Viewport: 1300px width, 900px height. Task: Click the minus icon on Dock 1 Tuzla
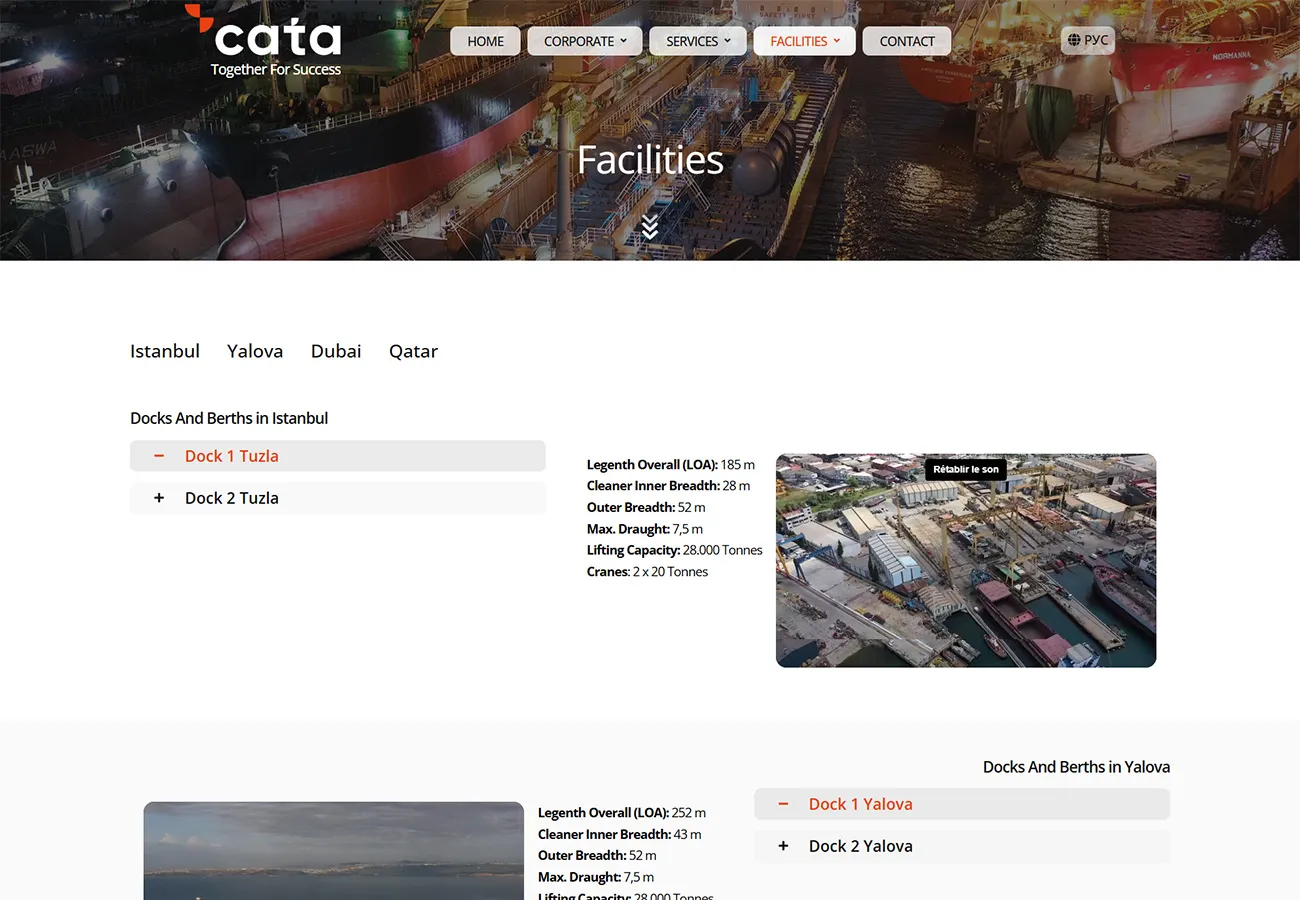[x=158, y=455]
